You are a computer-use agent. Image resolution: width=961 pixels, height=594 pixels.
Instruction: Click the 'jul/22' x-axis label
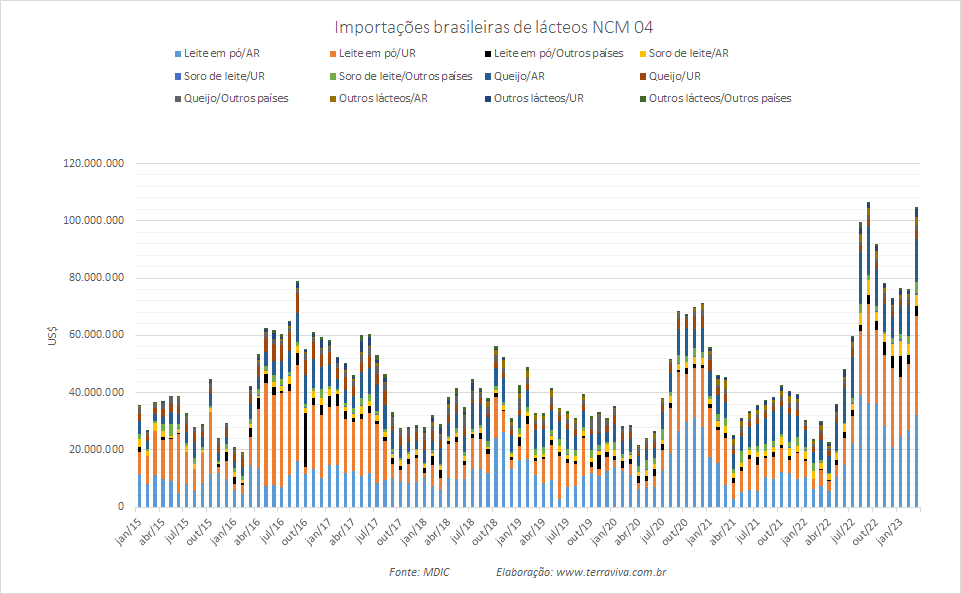[x=841, y=530]
